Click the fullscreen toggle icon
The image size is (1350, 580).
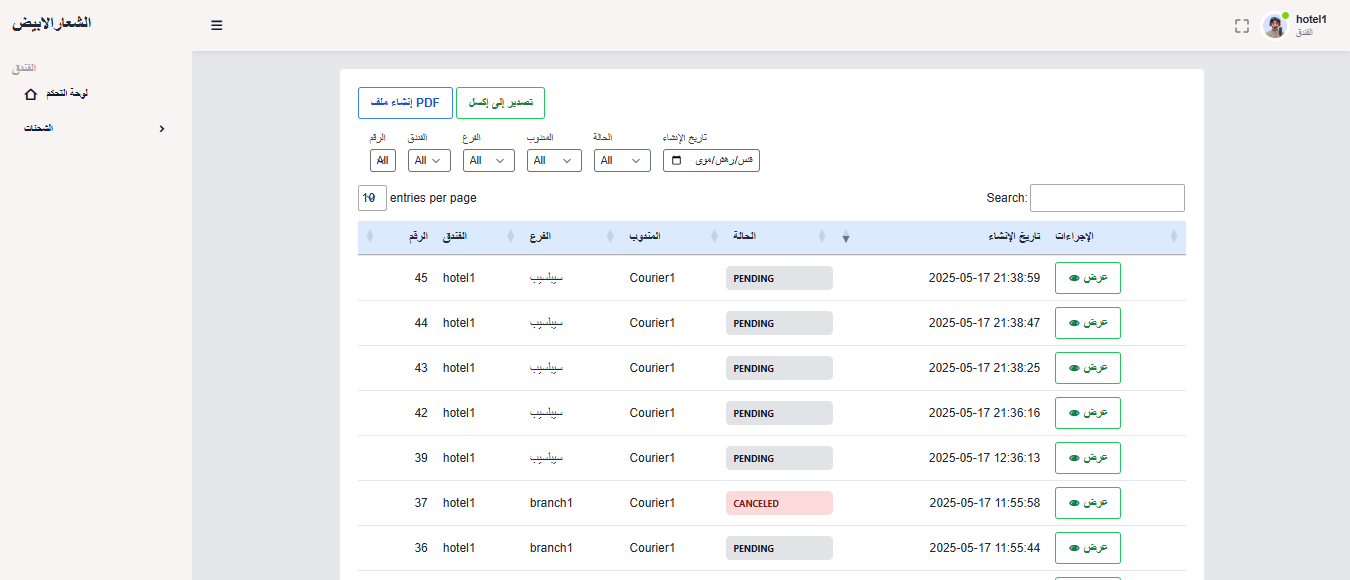tap(1242, 26)
